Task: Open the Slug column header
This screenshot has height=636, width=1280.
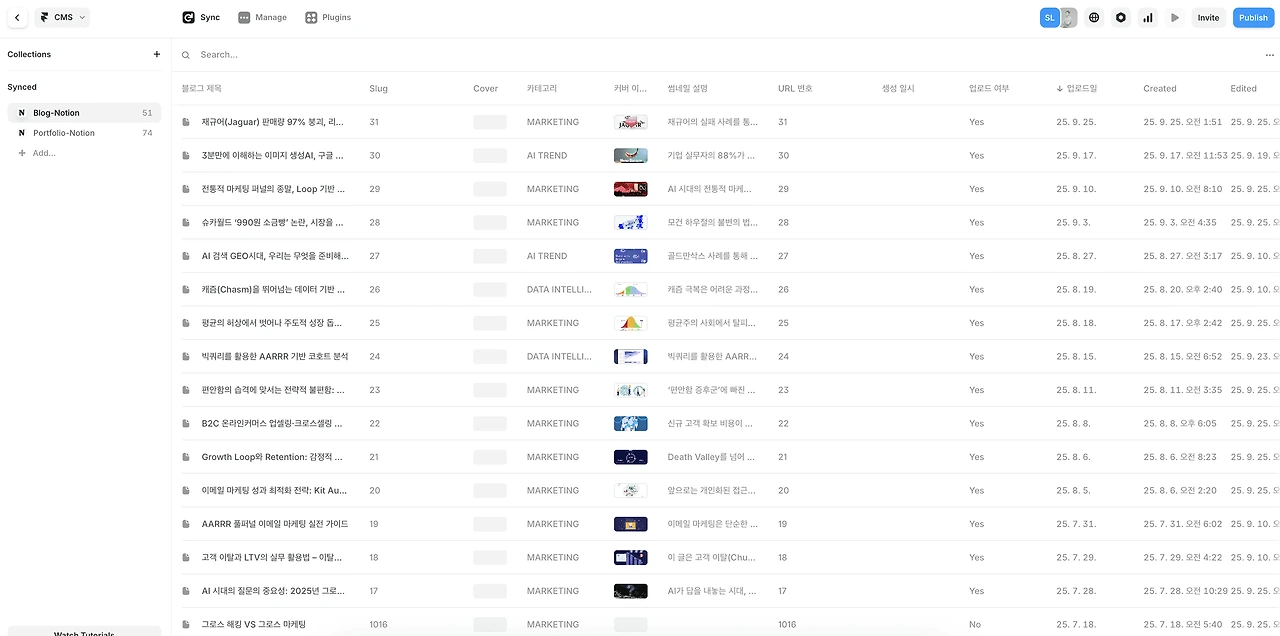Action: click(378, 88)
